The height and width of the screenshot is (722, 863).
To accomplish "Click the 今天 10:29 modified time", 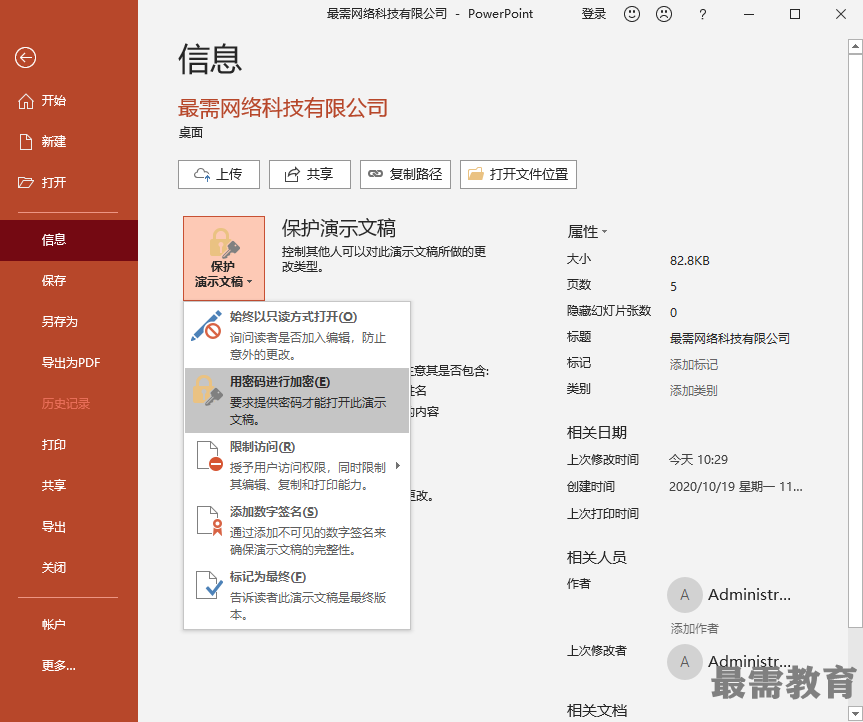I will 698,460.
